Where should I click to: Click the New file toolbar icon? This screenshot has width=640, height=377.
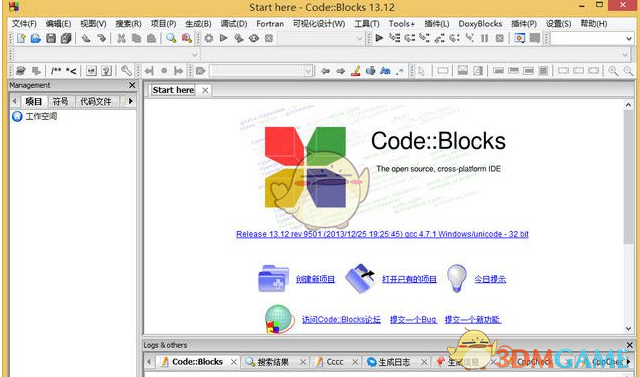click(x=21, y=38)
